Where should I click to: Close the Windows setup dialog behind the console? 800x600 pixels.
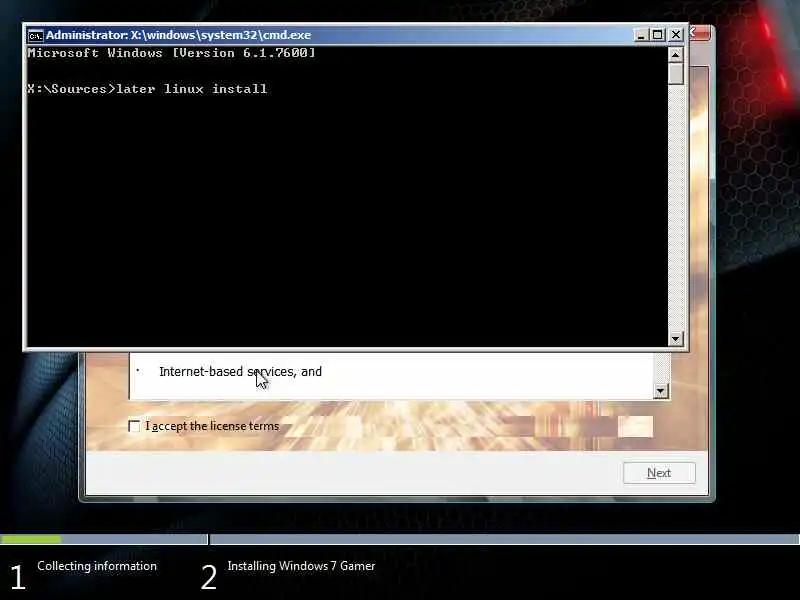click(701, 34)
